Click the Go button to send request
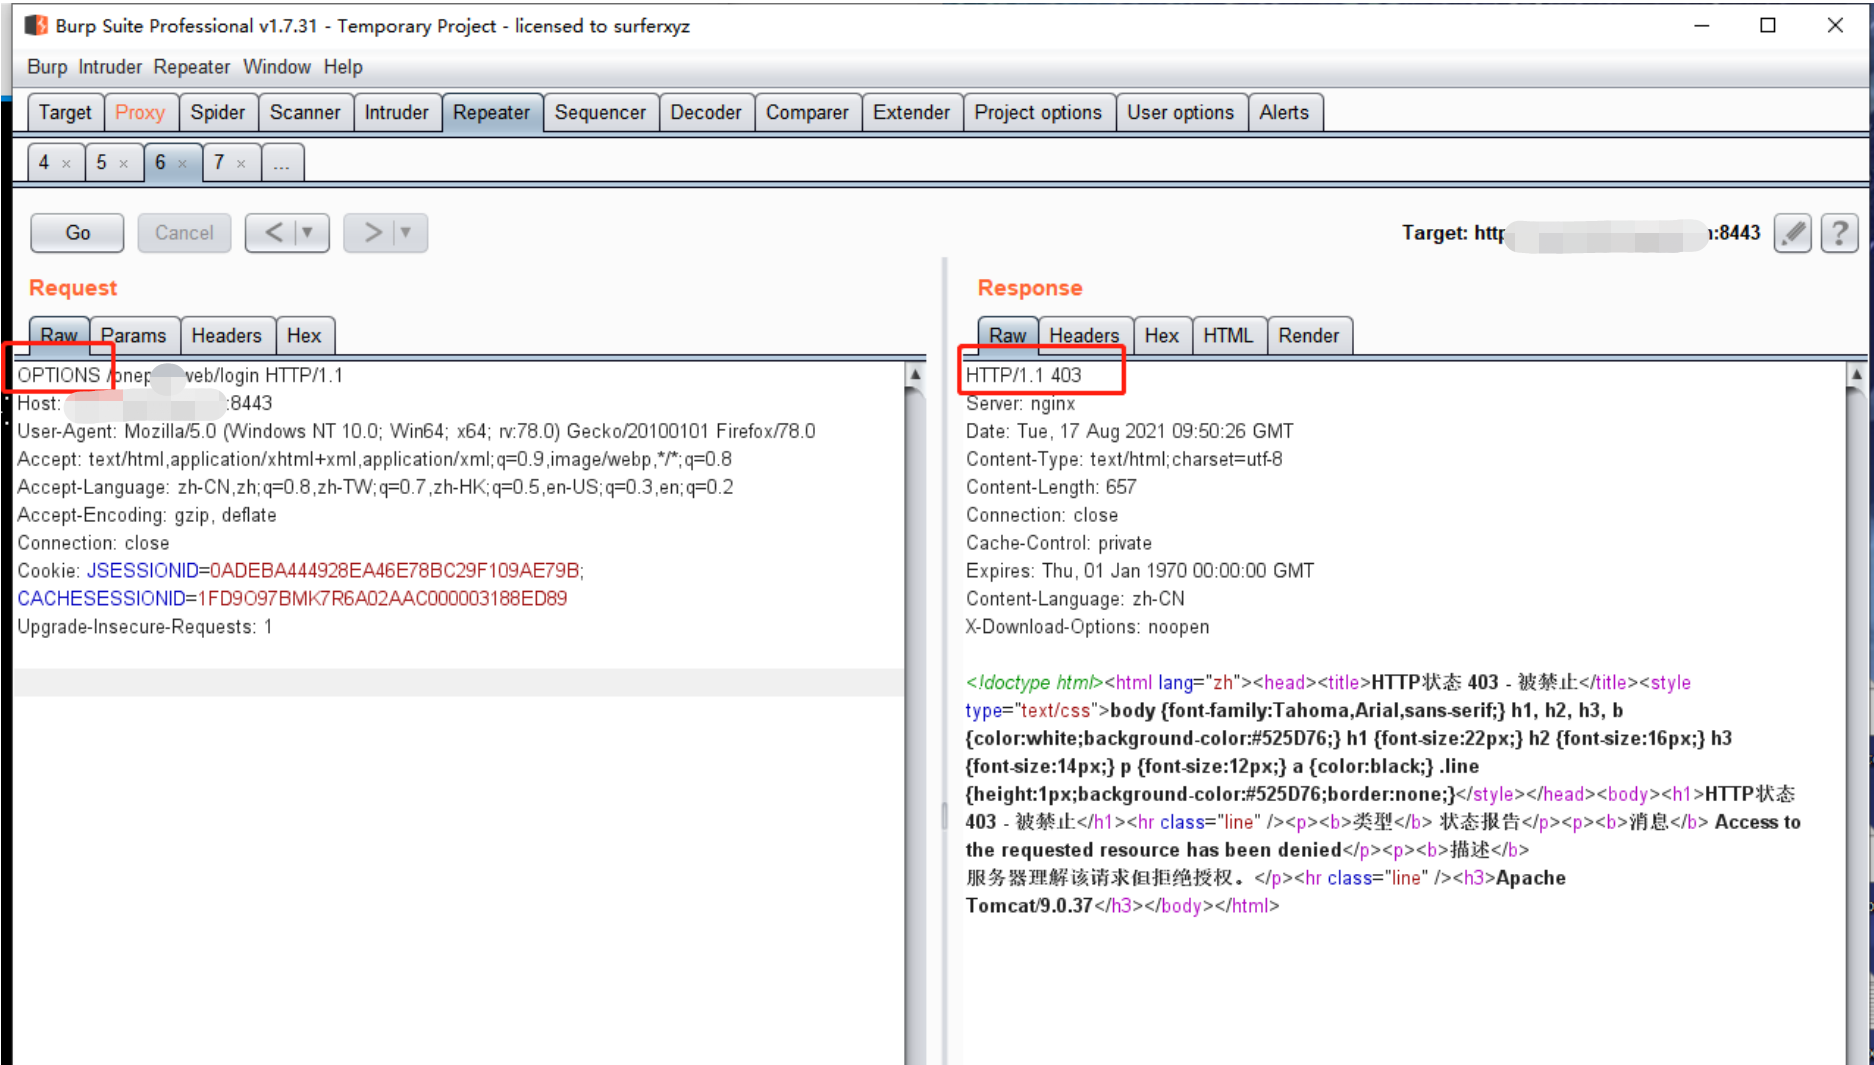 (78, 233)
